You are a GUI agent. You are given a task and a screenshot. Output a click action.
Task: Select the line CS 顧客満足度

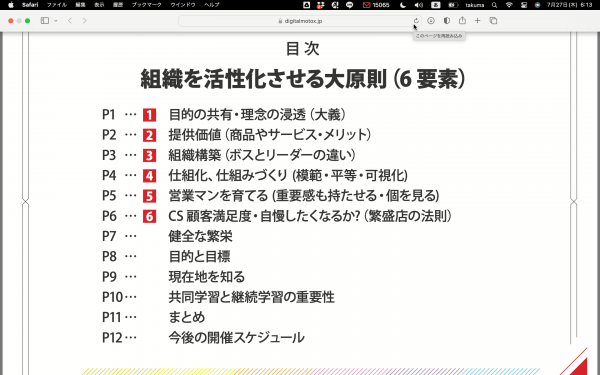(310, 216)
